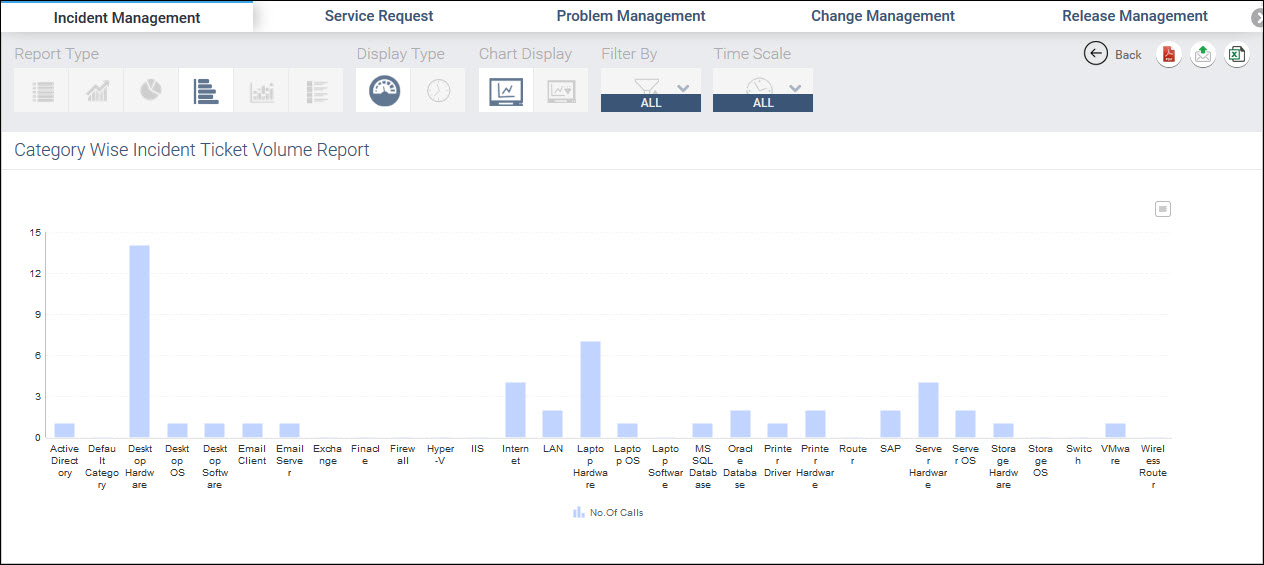
Task: Click the Oracle Database bar in chart
Action: (x=740, y=423)
